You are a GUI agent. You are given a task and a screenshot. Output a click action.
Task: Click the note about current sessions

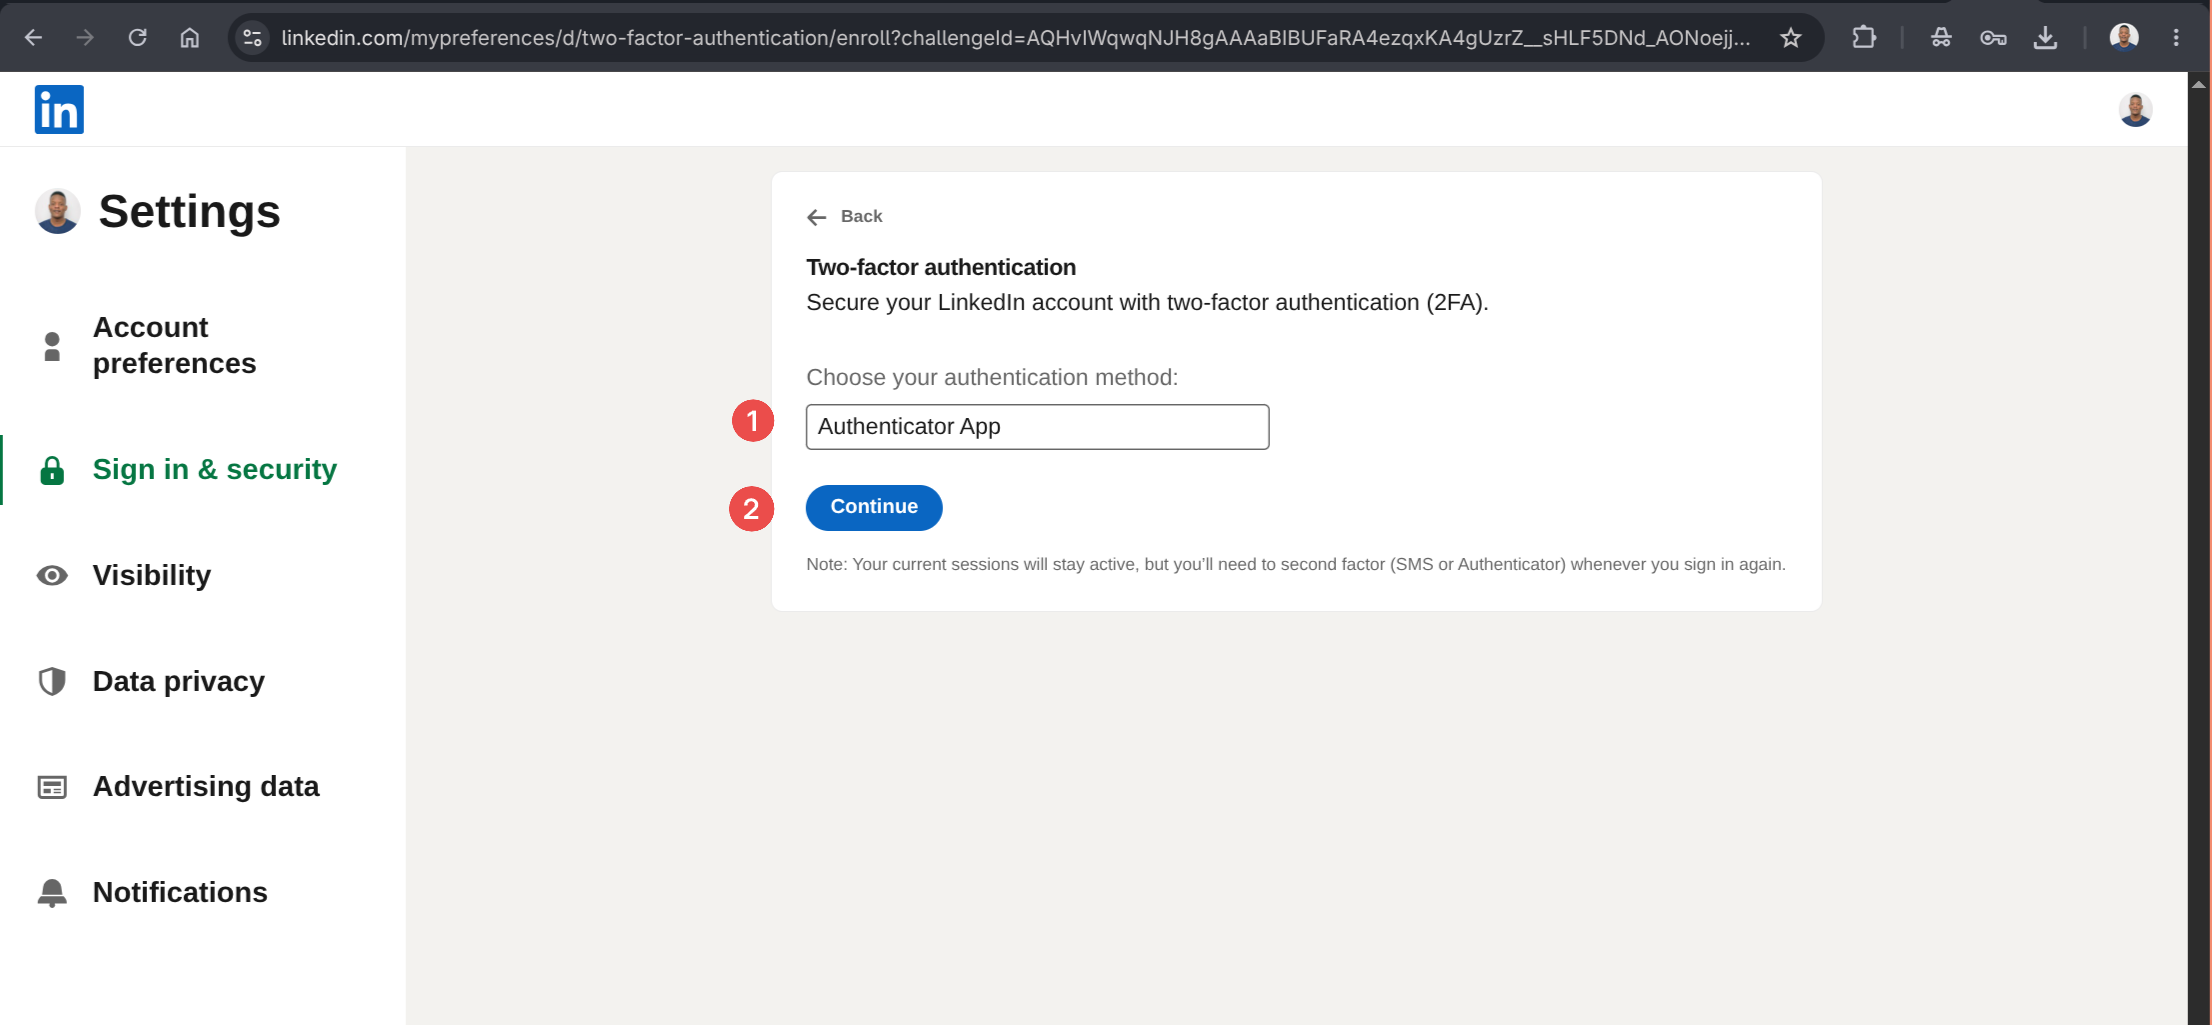[1296, 565]
